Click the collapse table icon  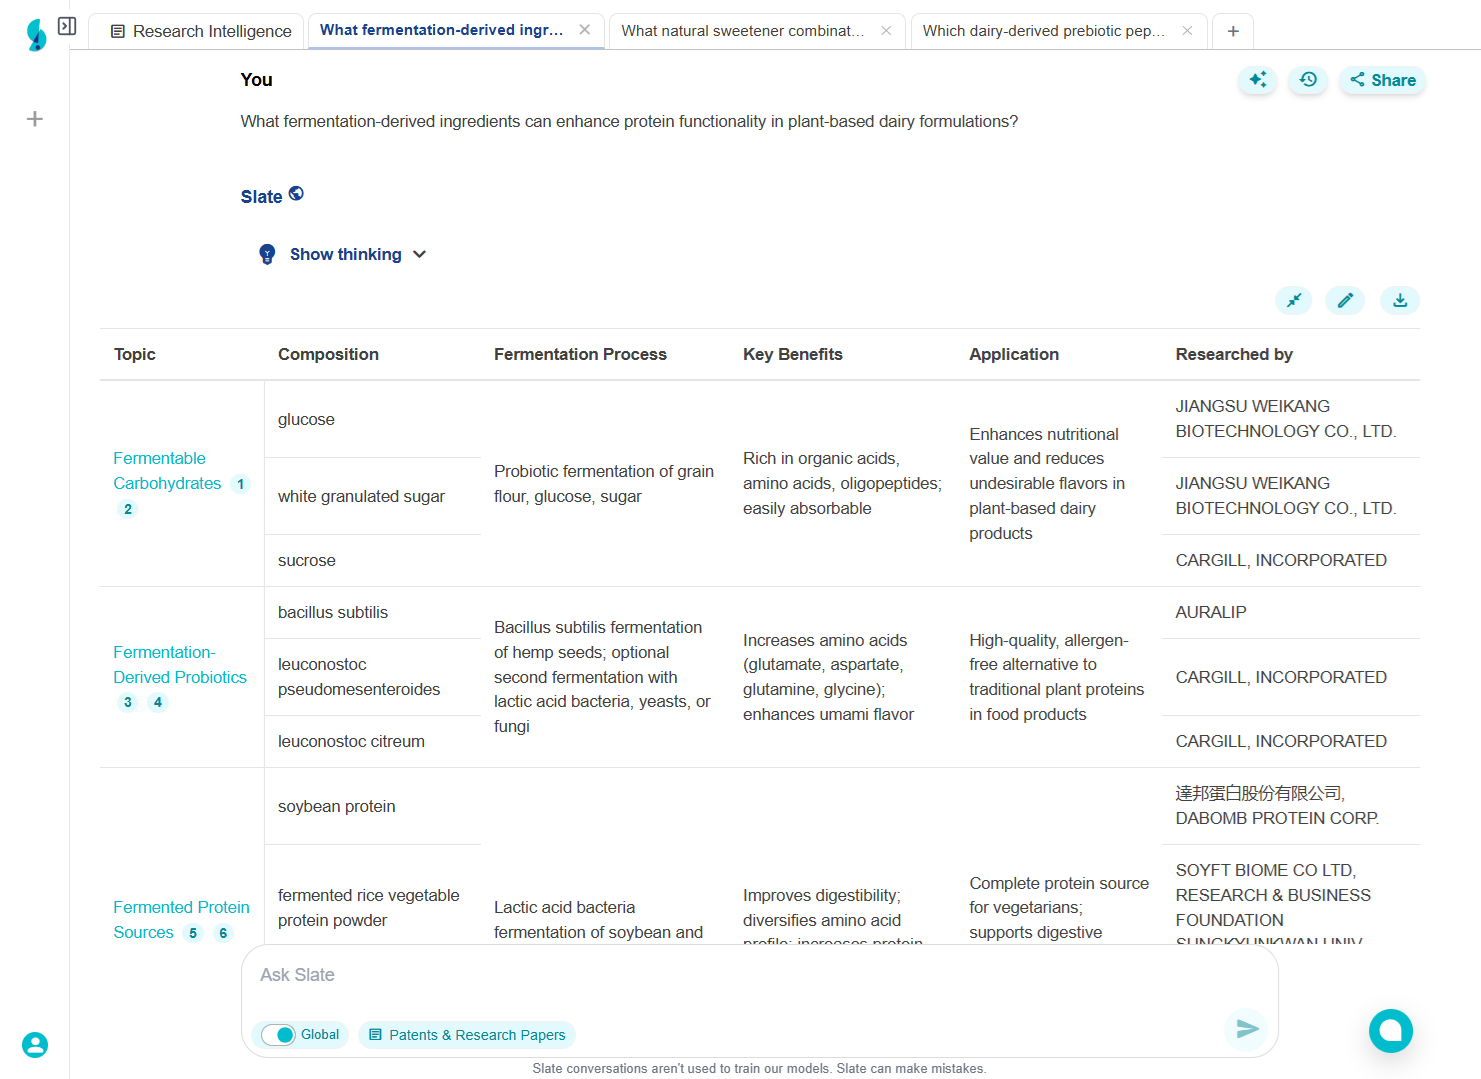point(1294,300)
